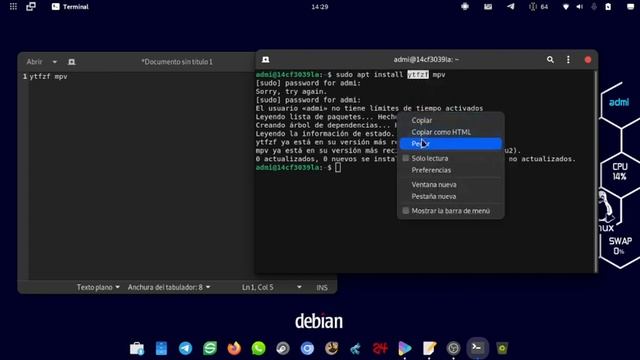
Task: Click the puzzle-shaped tray icon in top bar
Action: click(x=465, y=7)
